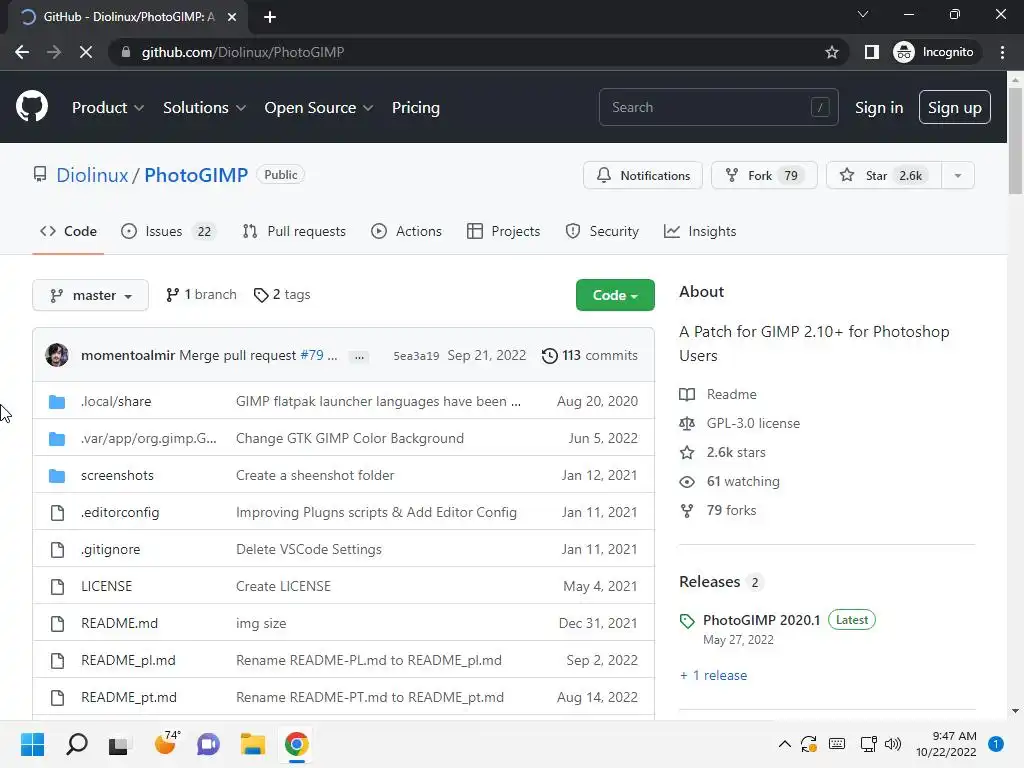Viewport: 1024px width, 768px height.
Task: Click the GitHub Octocat logo
Action: click(32, 106)
